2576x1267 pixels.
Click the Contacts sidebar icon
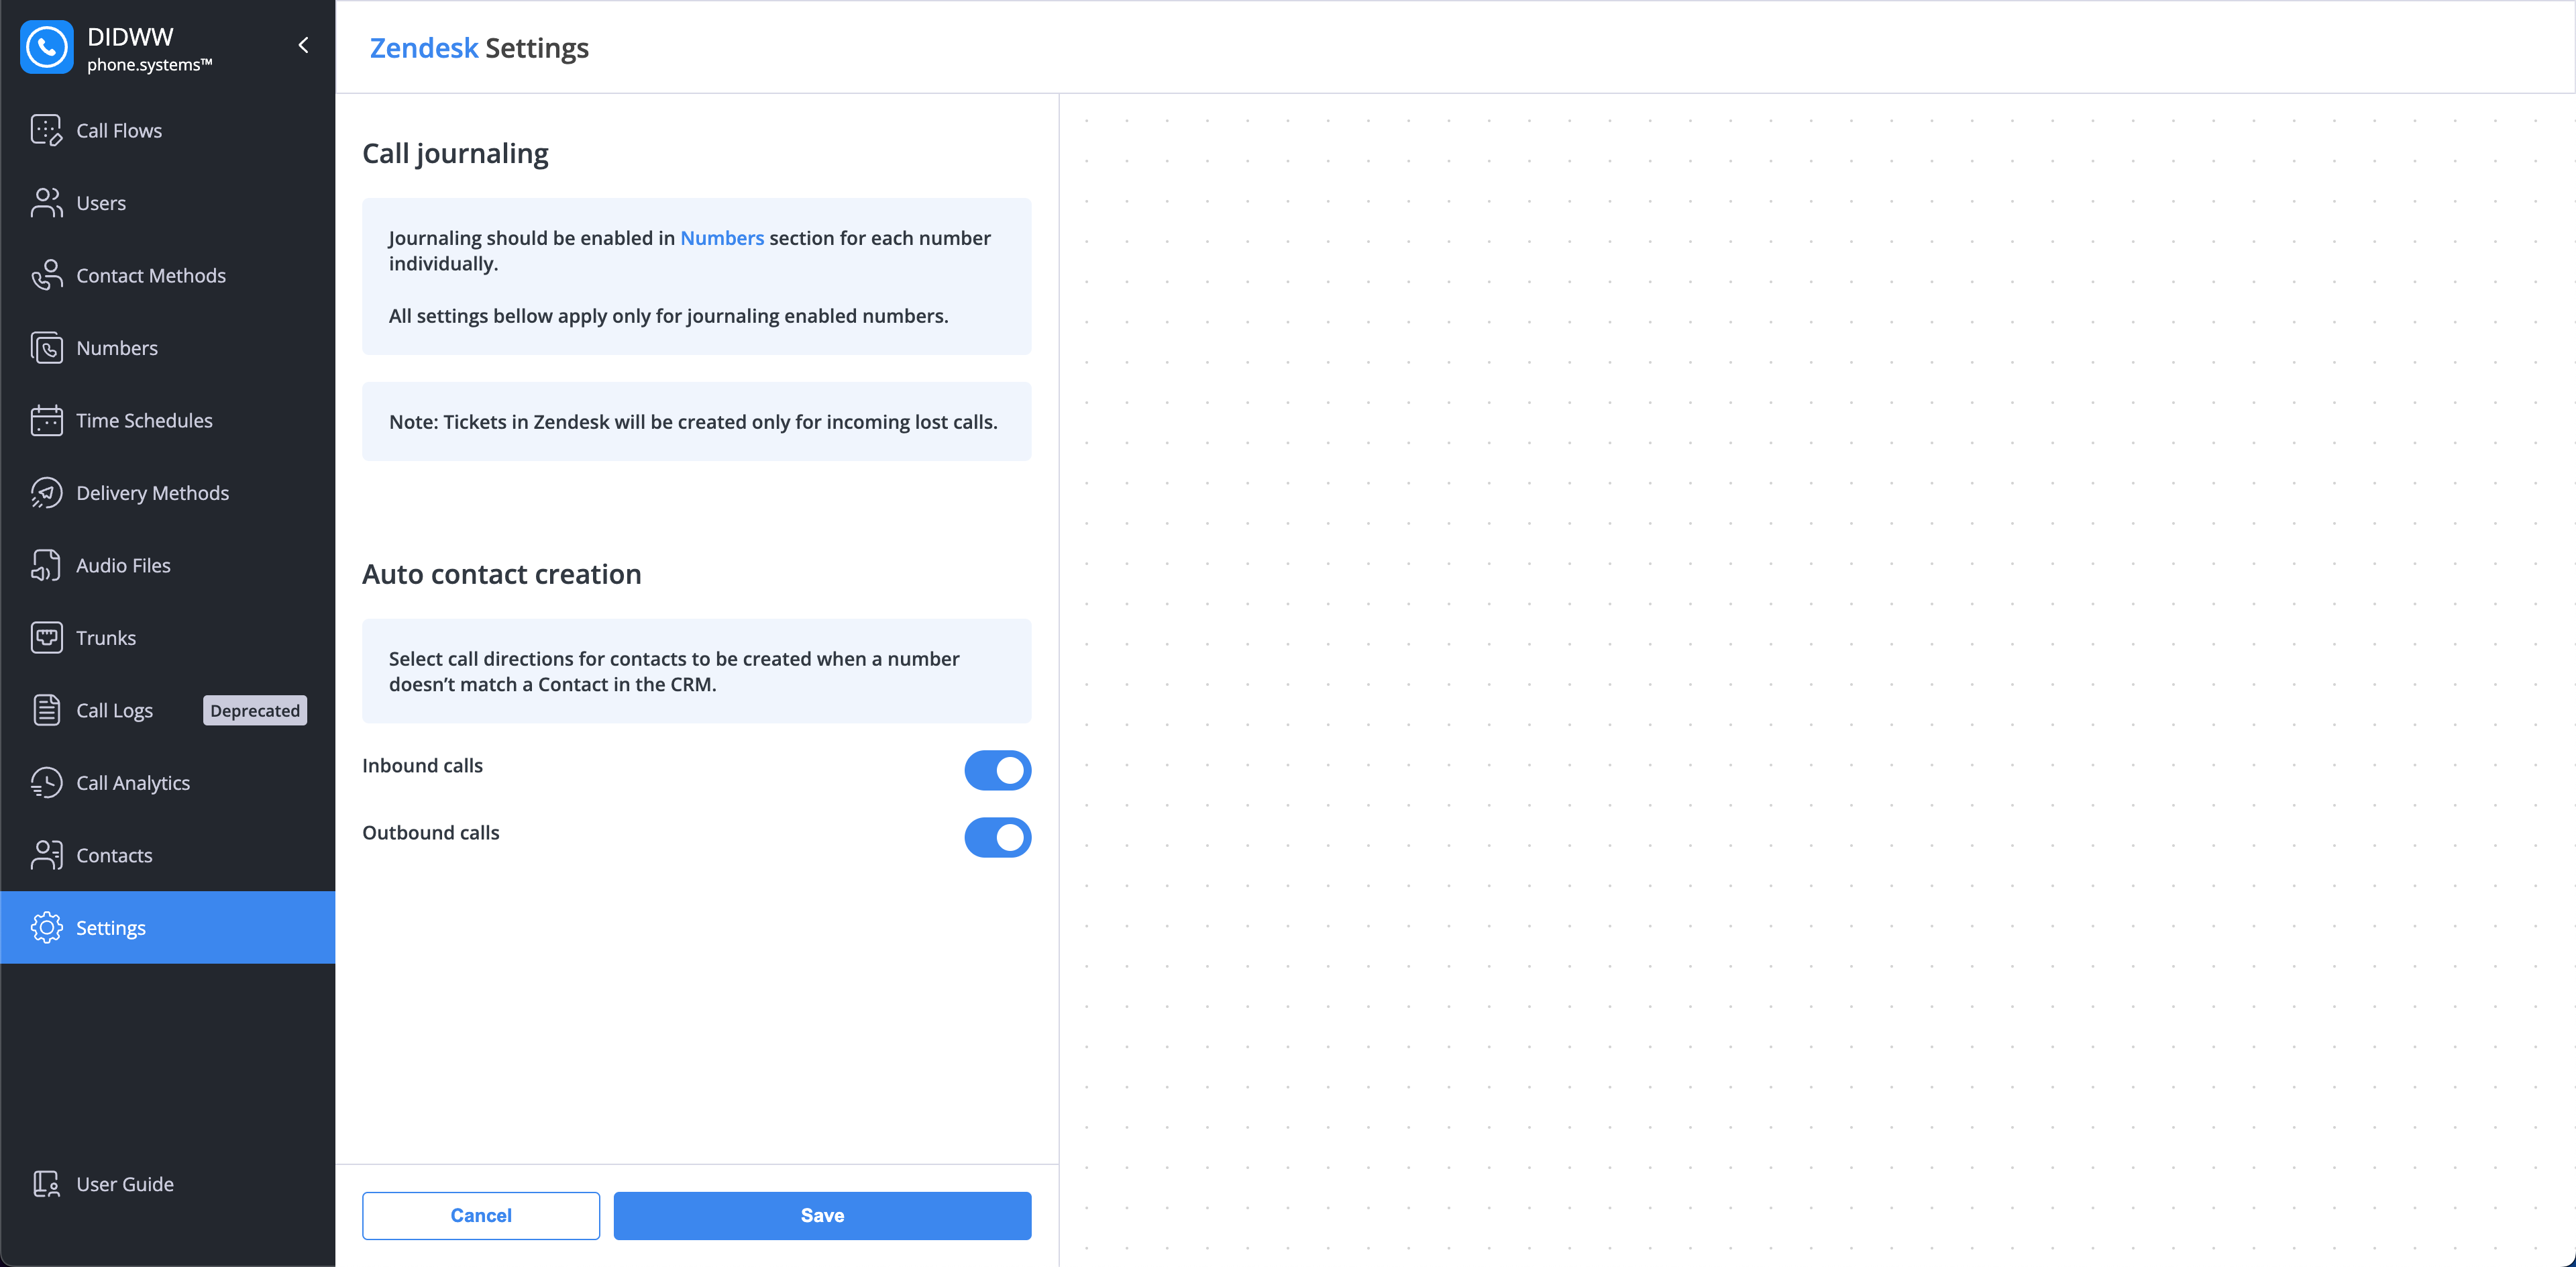click(46, 855)
